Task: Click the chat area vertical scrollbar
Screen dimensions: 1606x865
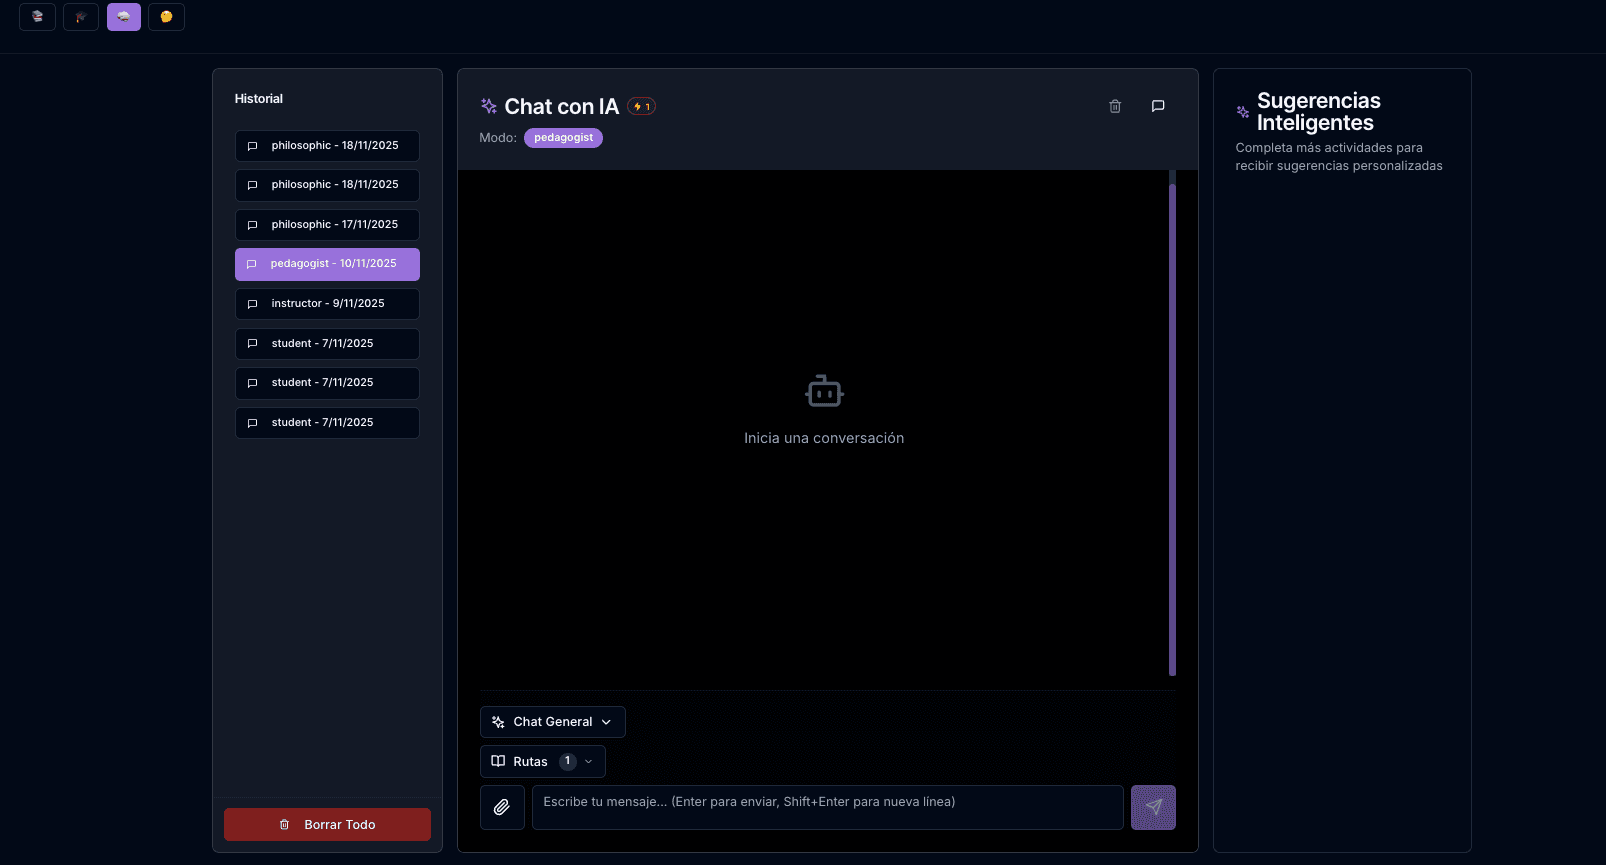Action: [x=1172, y=430]
